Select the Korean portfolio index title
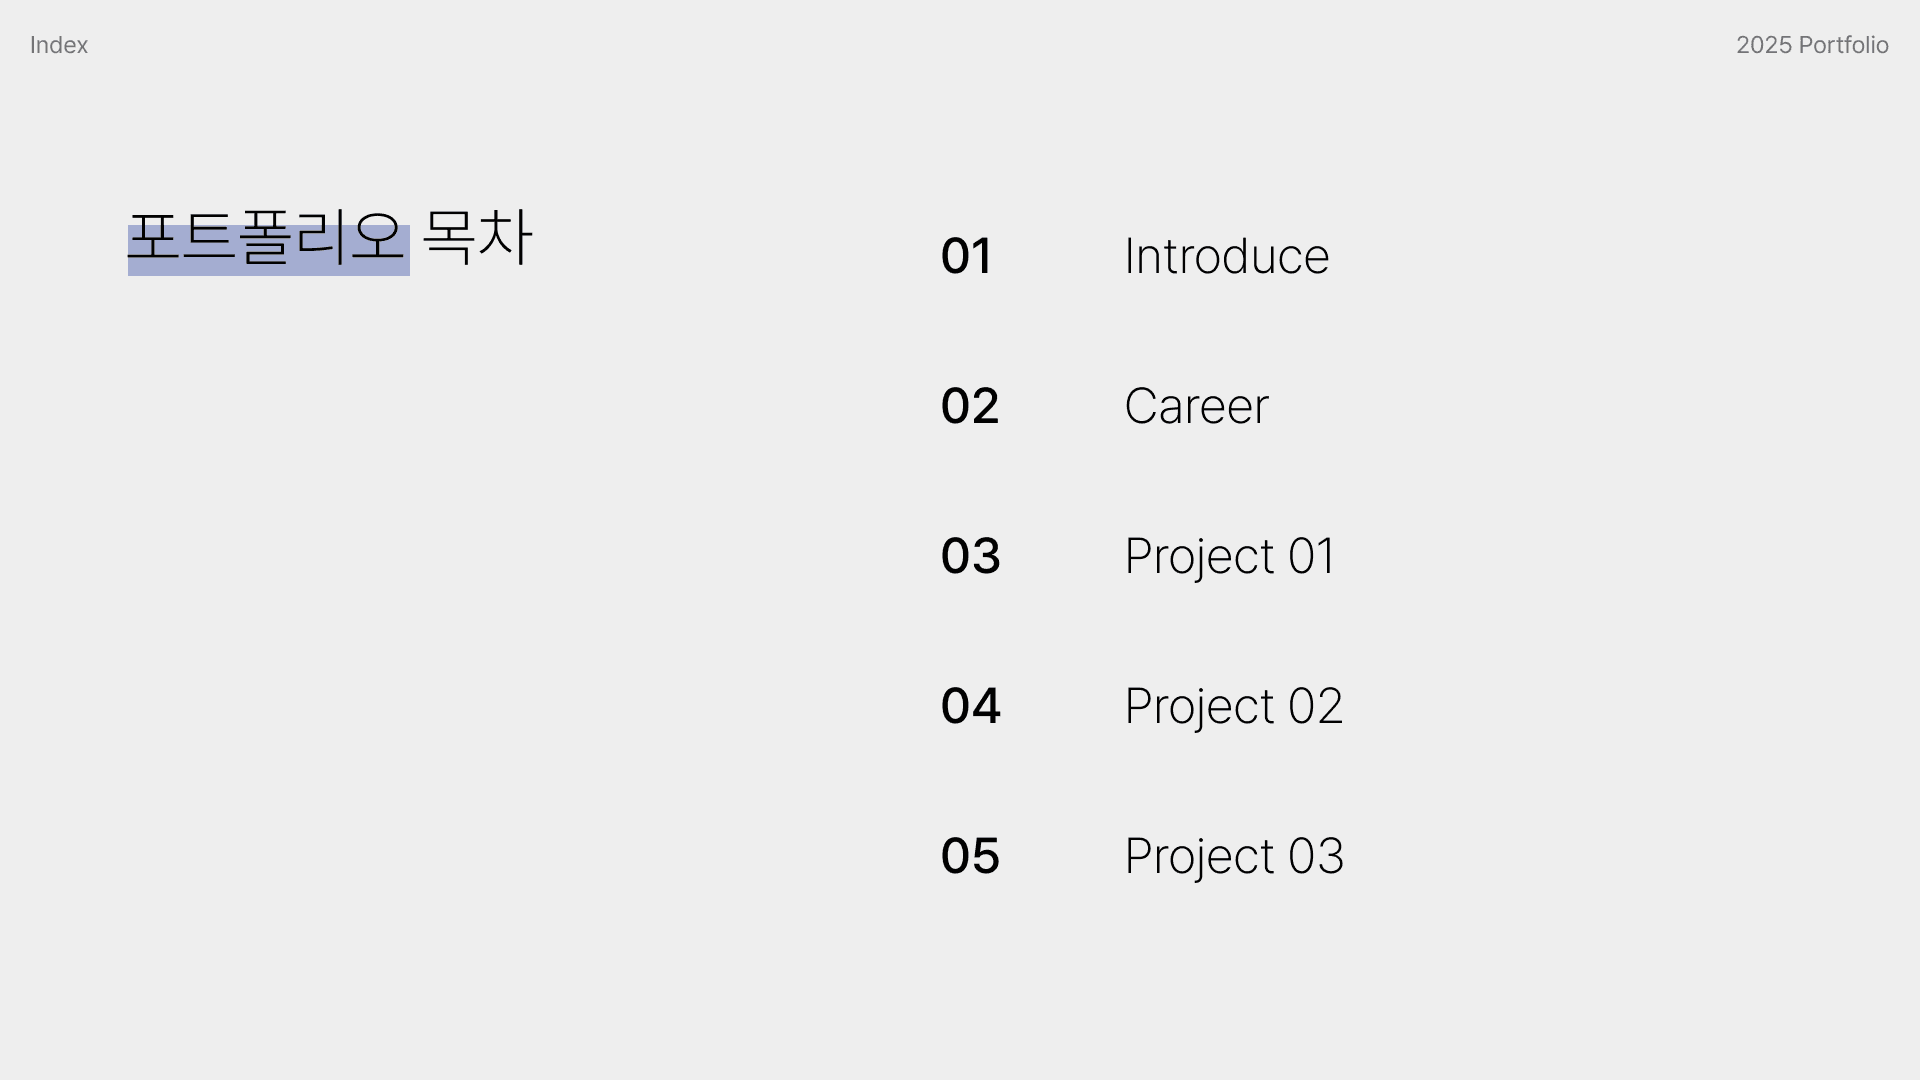1920x1080 pixels. click(x=330, y=238)
